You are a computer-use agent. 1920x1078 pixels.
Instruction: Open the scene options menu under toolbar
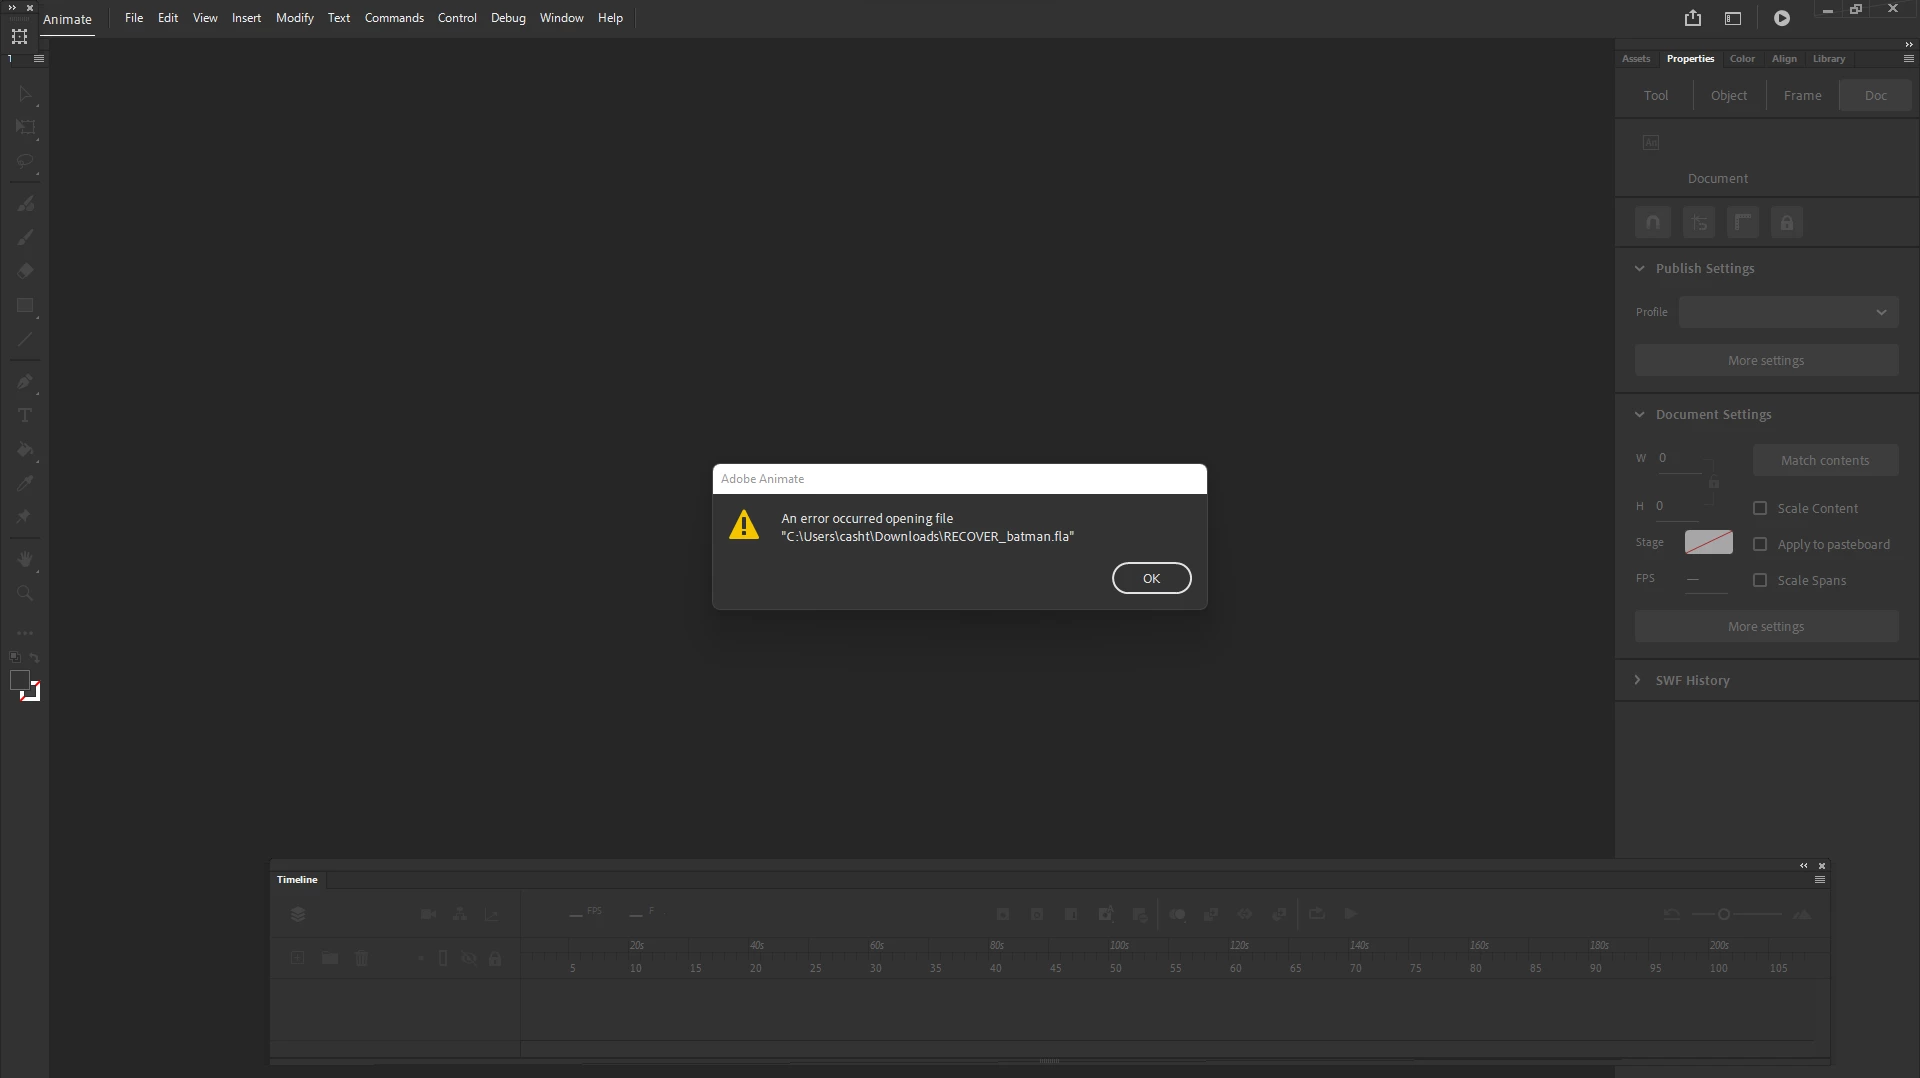[x=39, y=59]
